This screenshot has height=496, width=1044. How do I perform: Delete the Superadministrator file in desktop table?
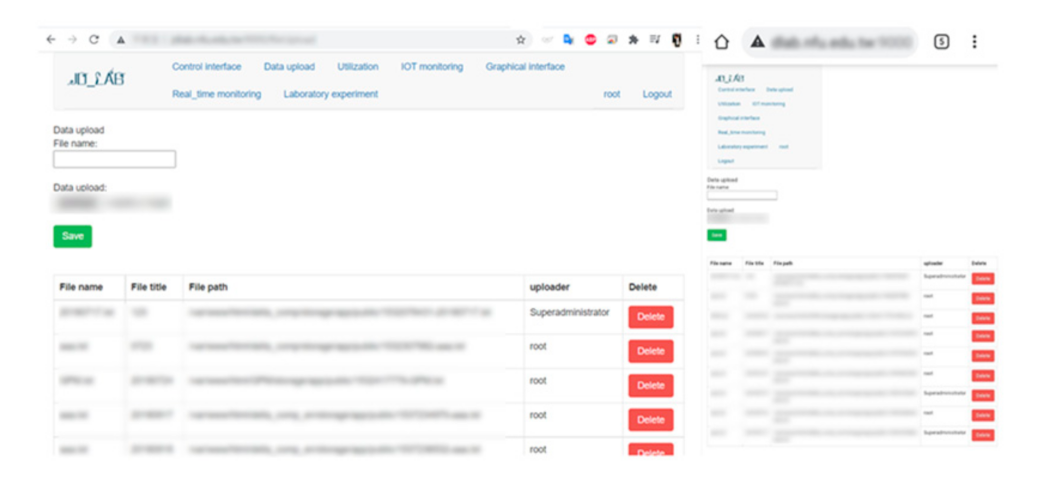[650, 317]
